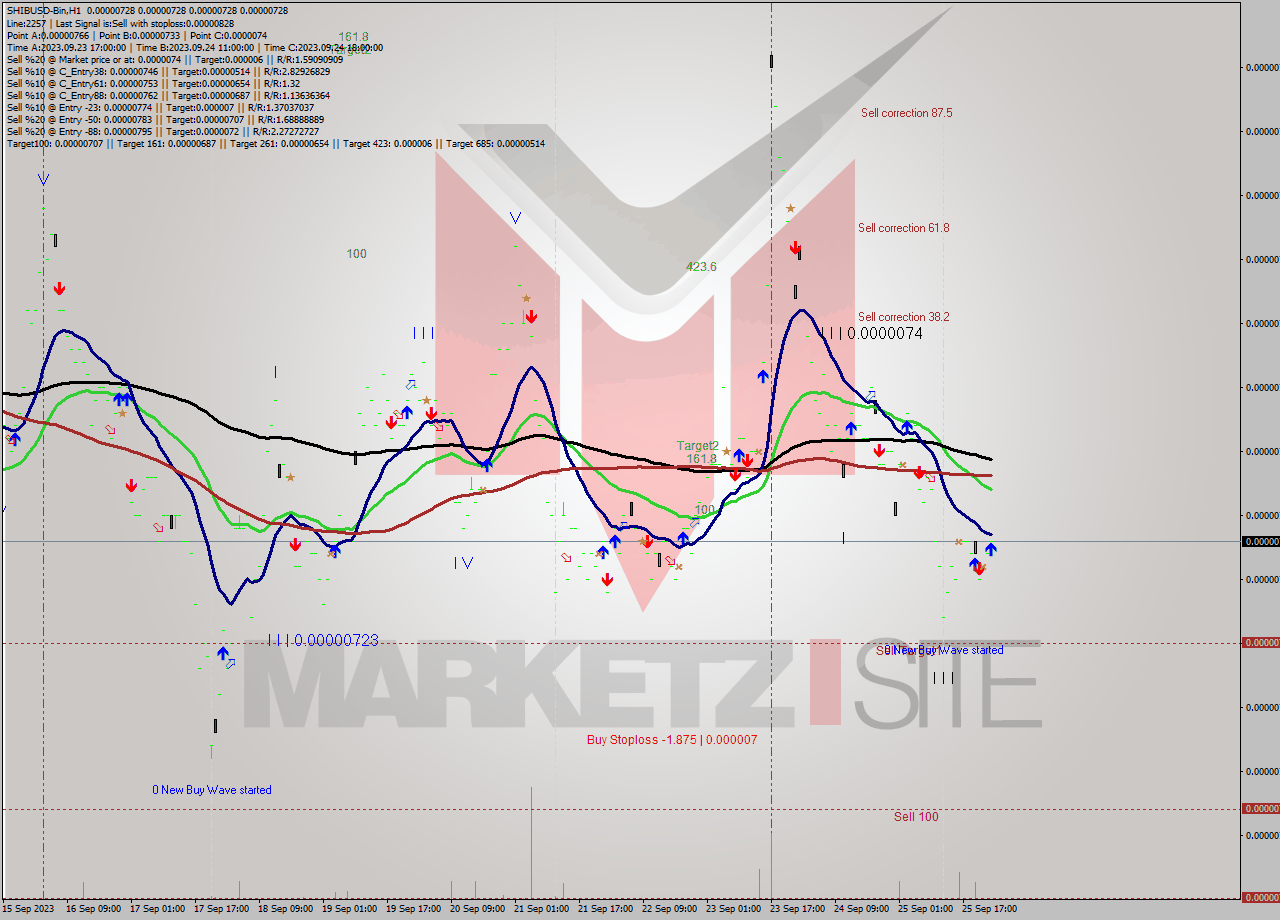
Task: Select '21 Sep 17:00' on the time axis
Action: (605, 909)
